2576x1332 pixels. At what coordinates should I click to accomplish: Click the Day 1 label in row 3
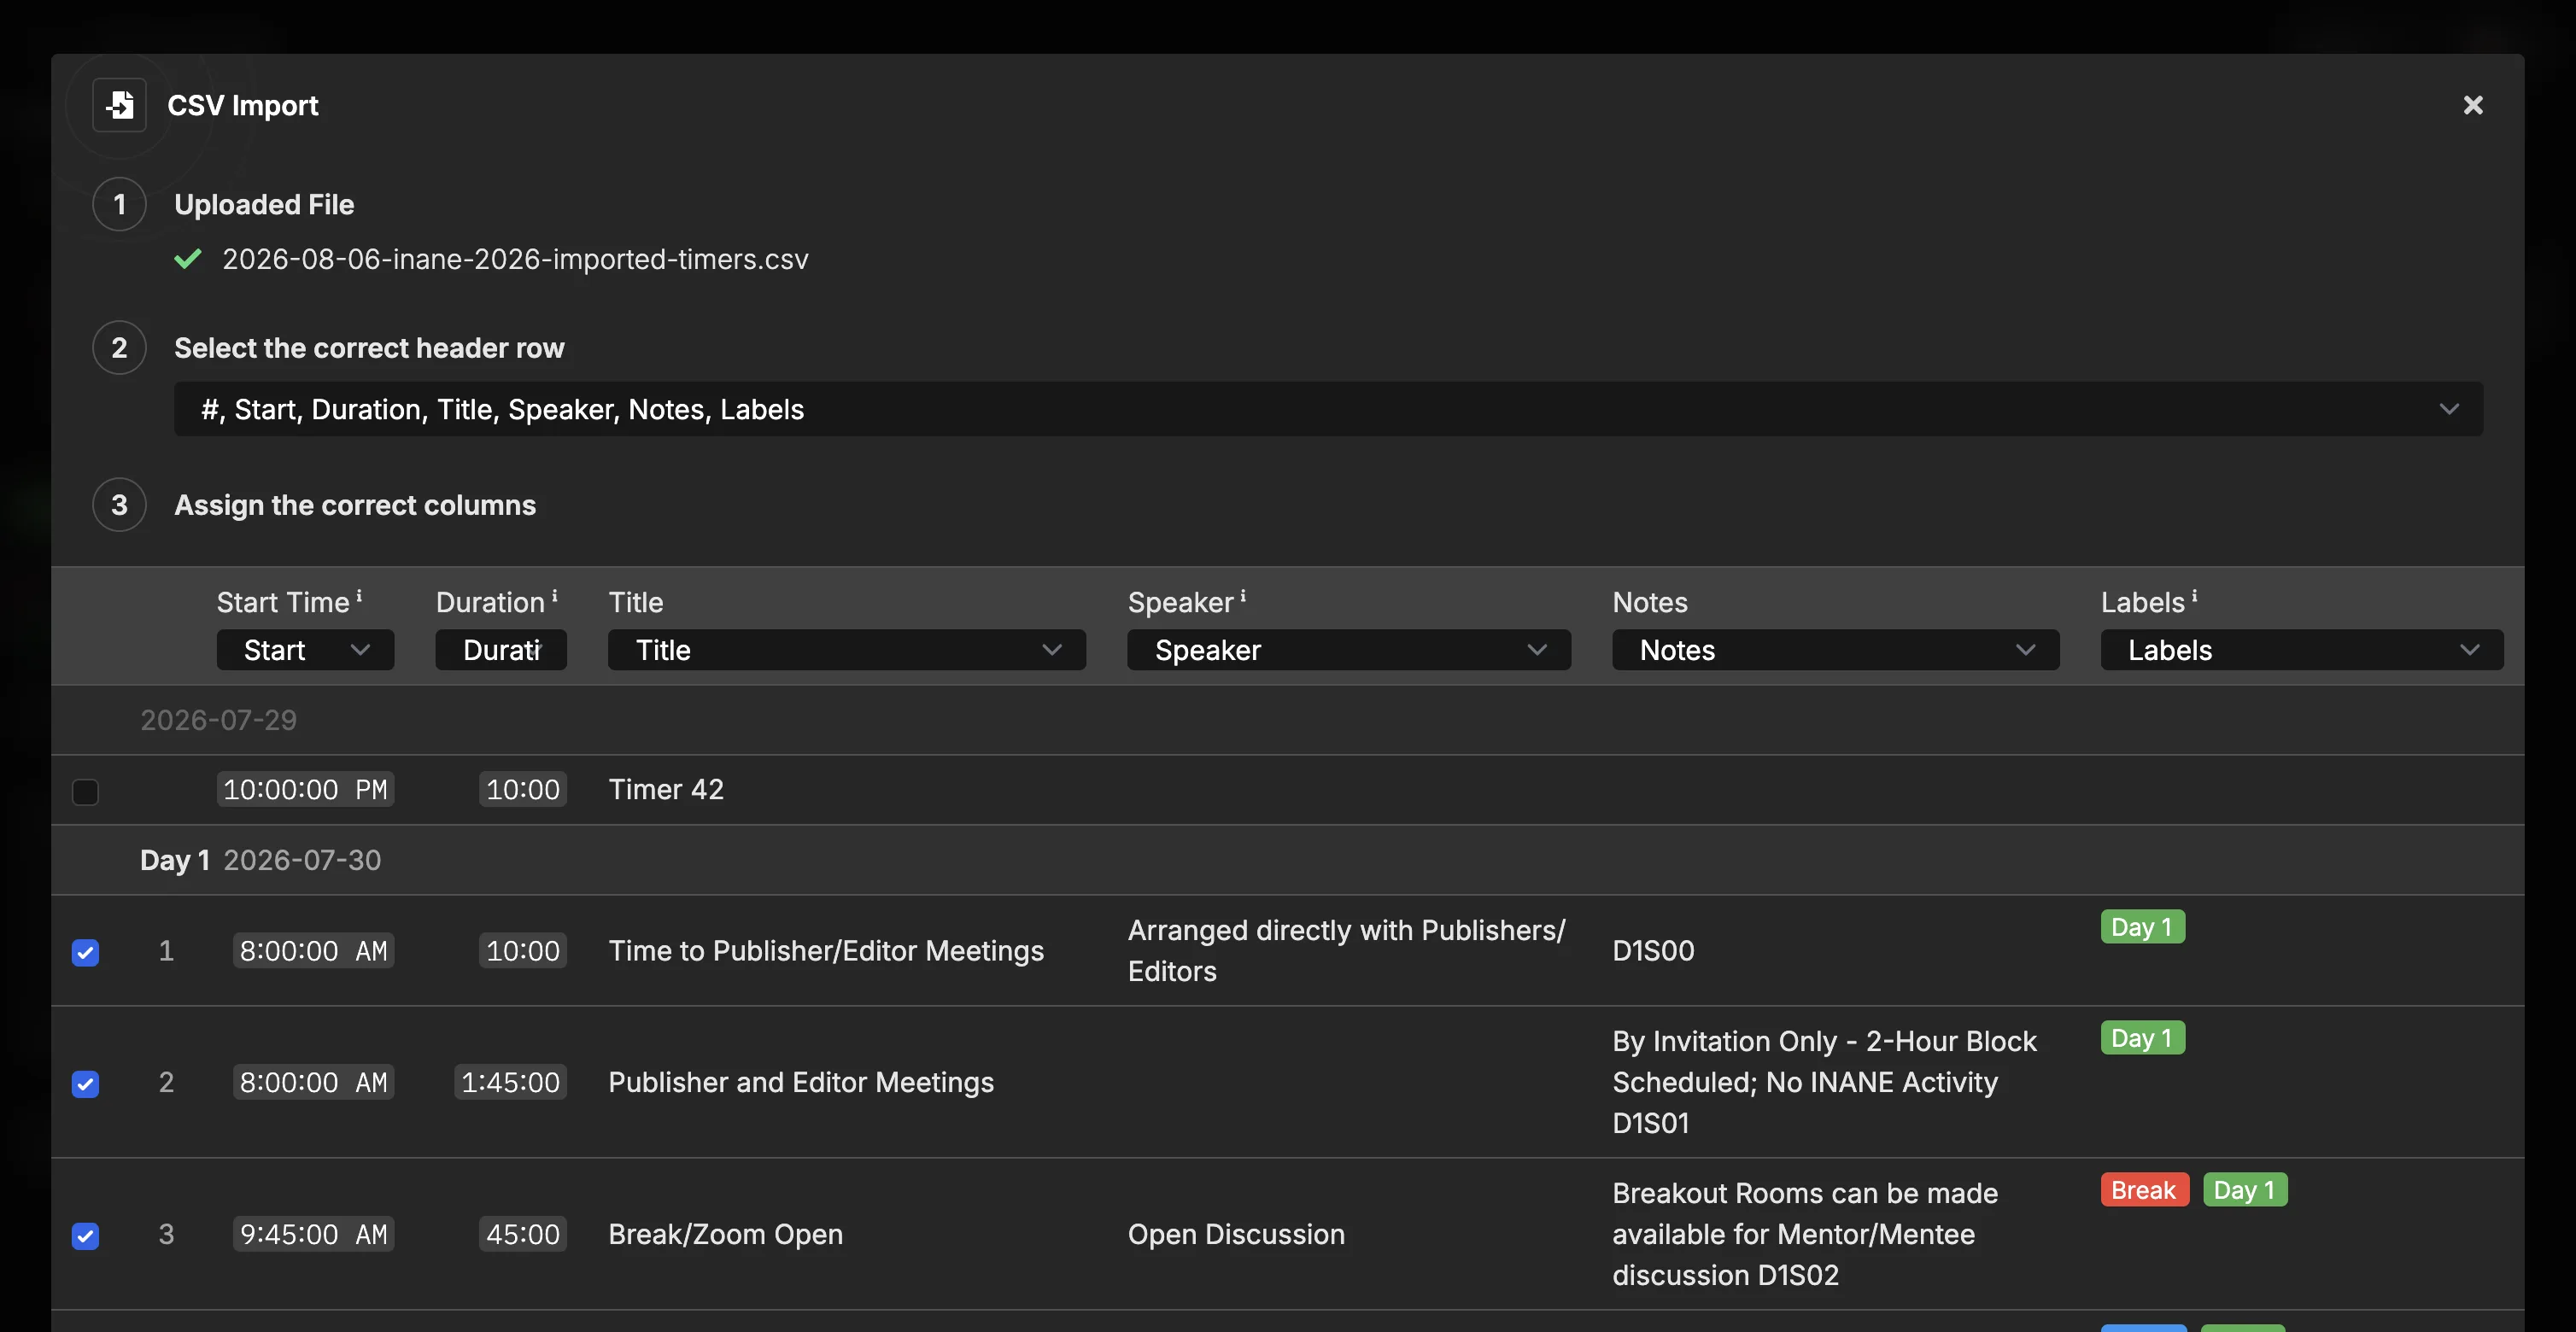[2245, 1190]
